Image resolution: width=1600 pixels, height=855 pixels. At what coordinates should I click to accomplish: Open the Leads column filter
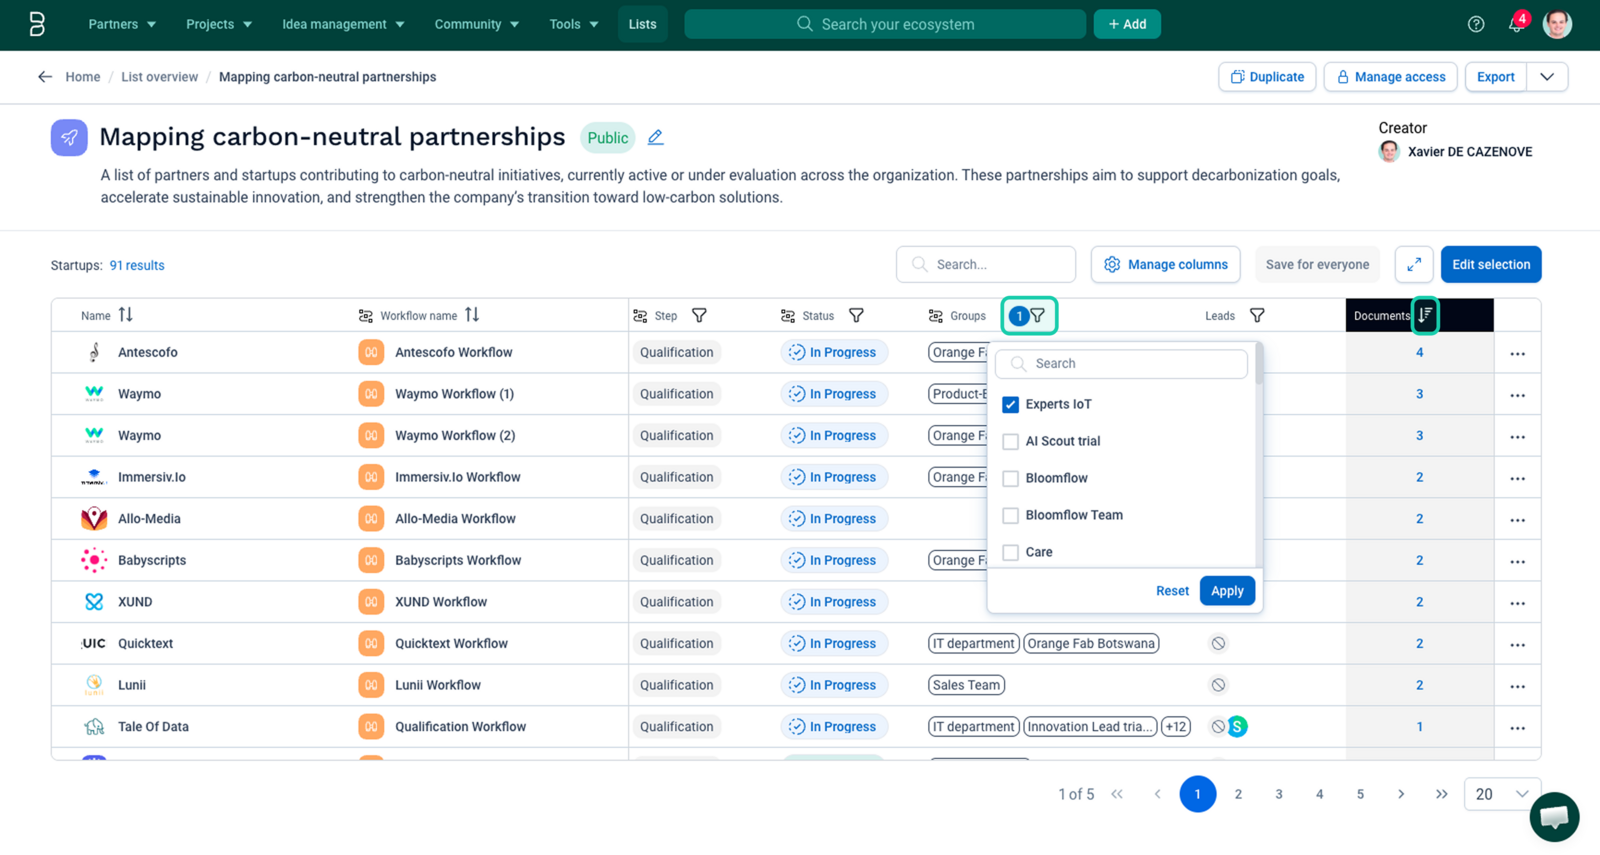point(1257,316)
